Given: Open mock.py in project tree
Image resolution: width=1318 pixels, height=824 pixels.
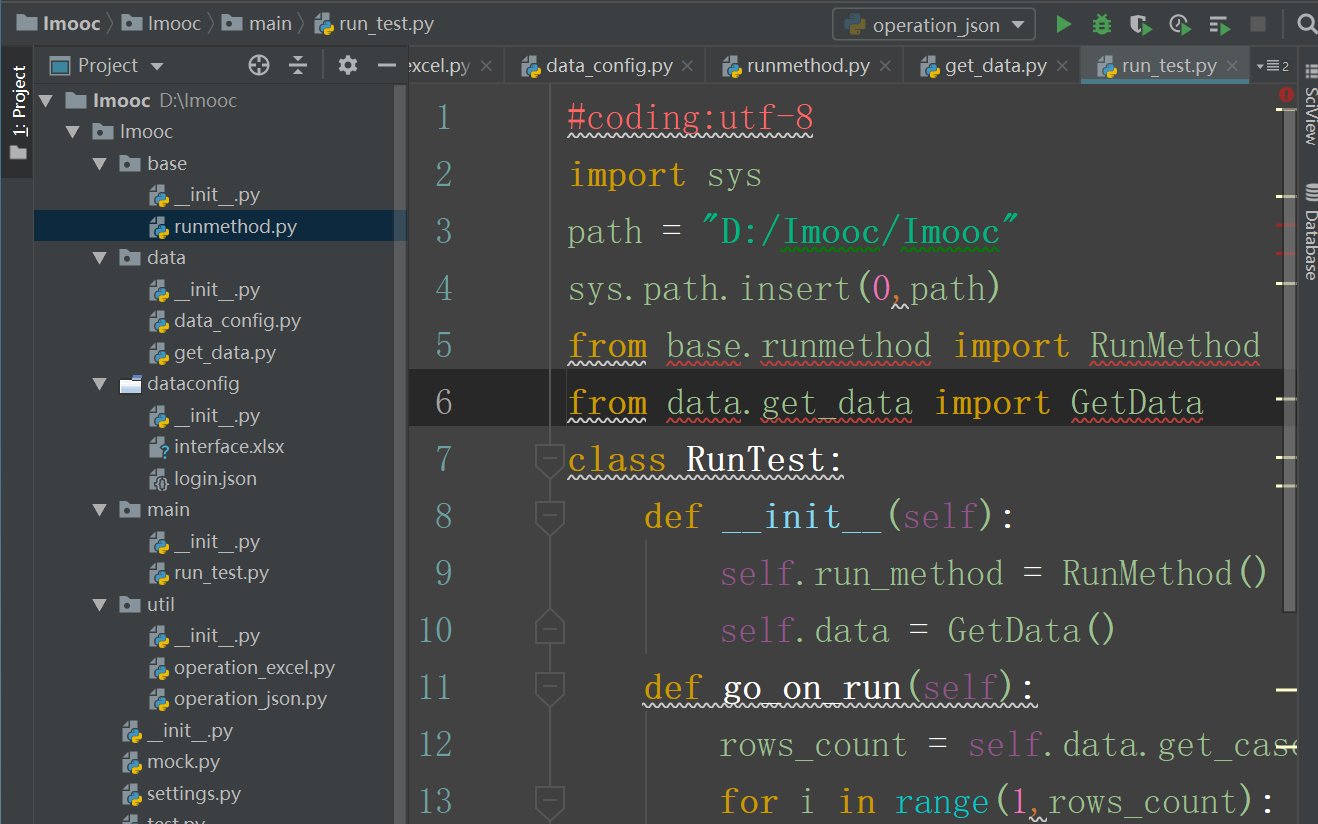Looking at the screenshot, I should coord(183,762).
